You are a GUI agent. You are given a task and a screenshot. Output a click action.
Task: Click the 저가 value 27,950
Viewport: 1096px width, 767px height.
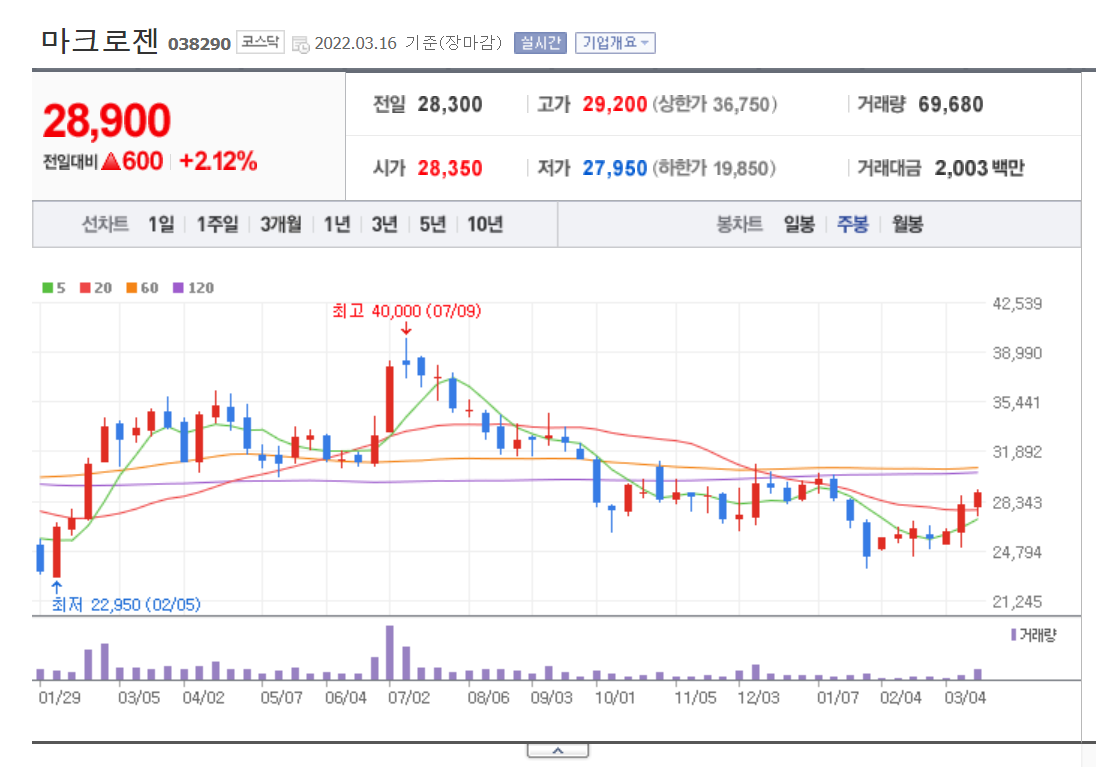tap(615, 169)
